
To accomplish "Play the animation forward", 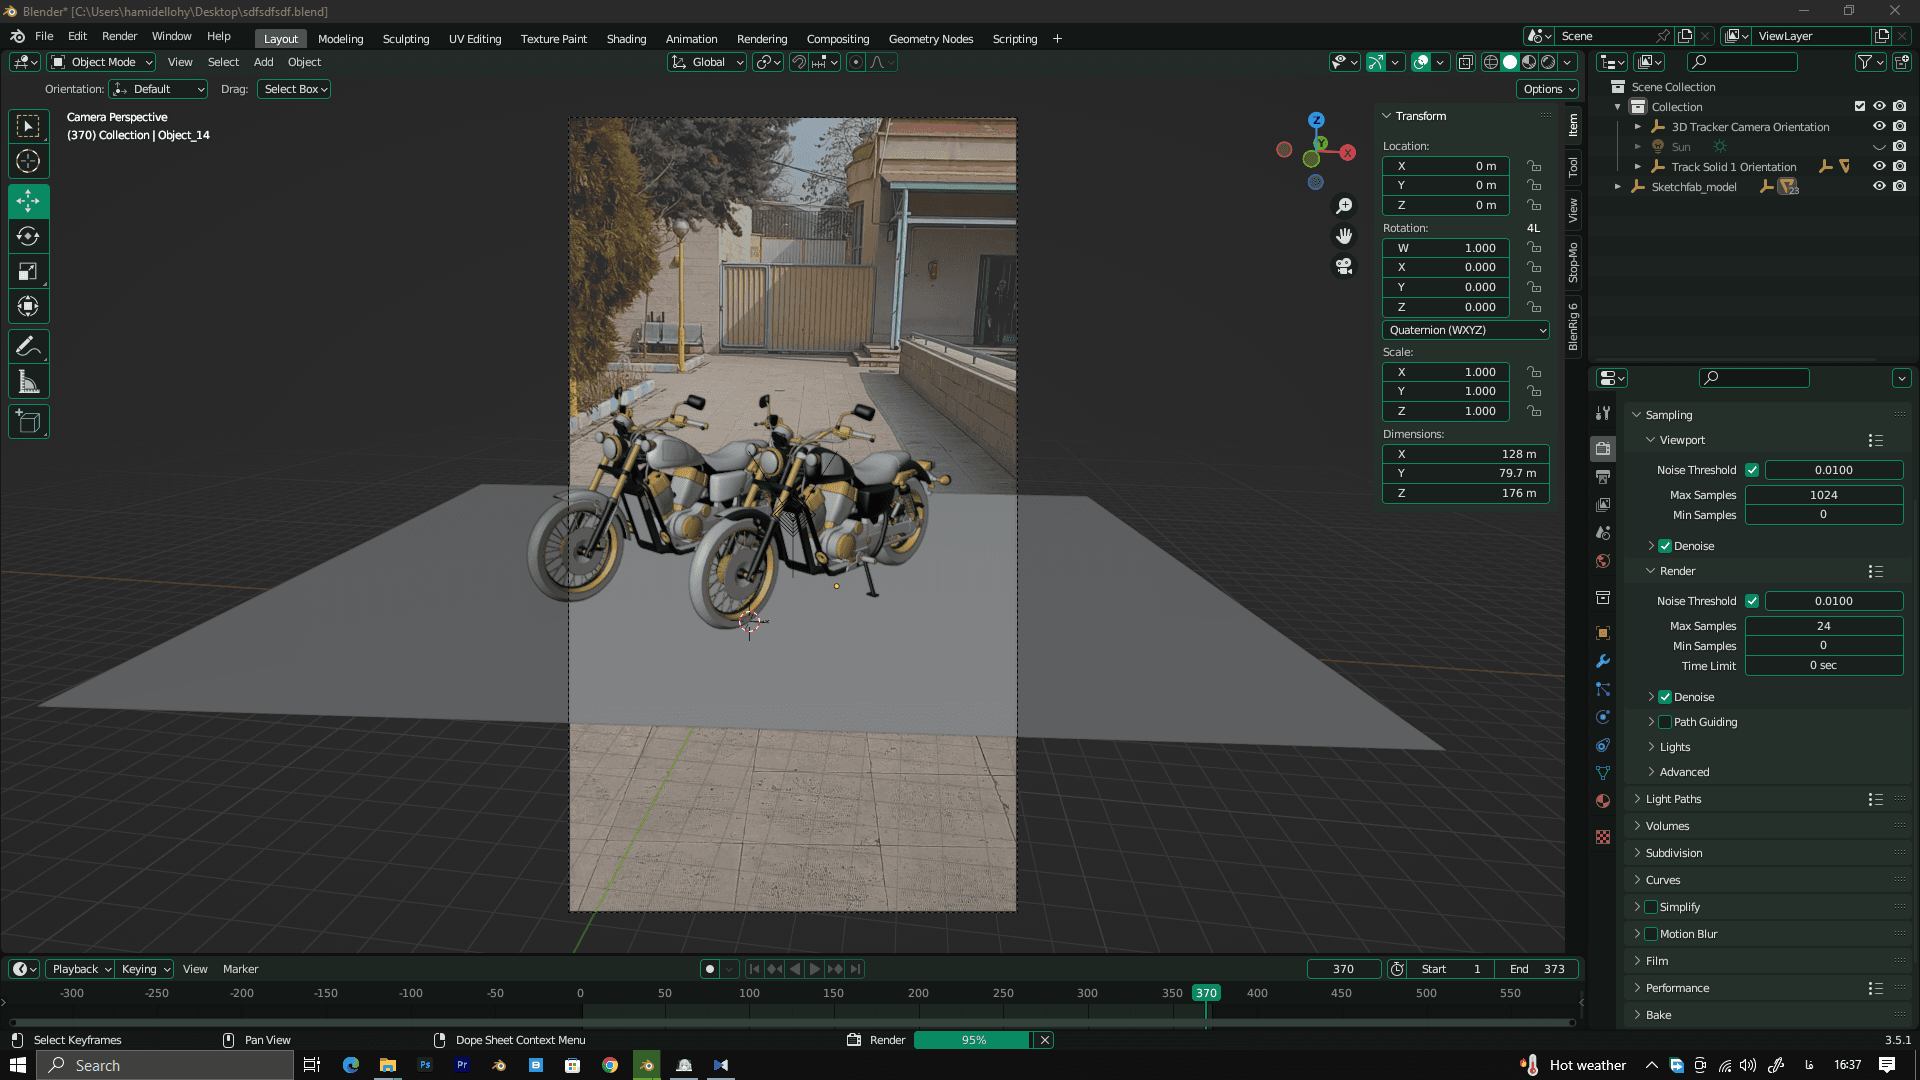I will 815,969.
